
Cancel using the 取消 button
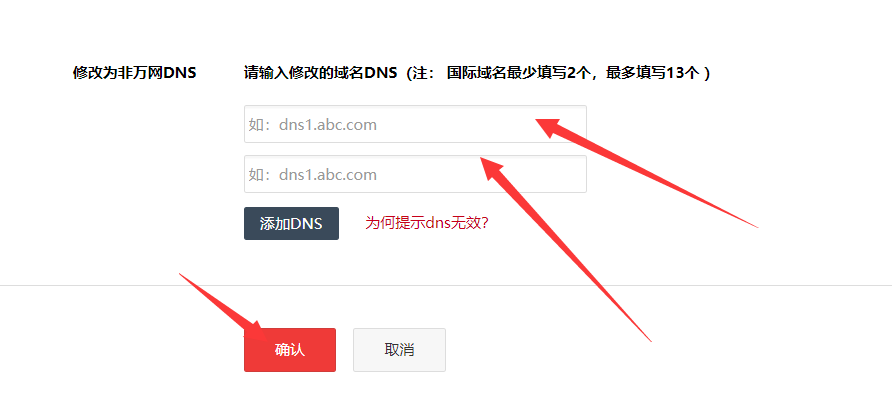399,350
